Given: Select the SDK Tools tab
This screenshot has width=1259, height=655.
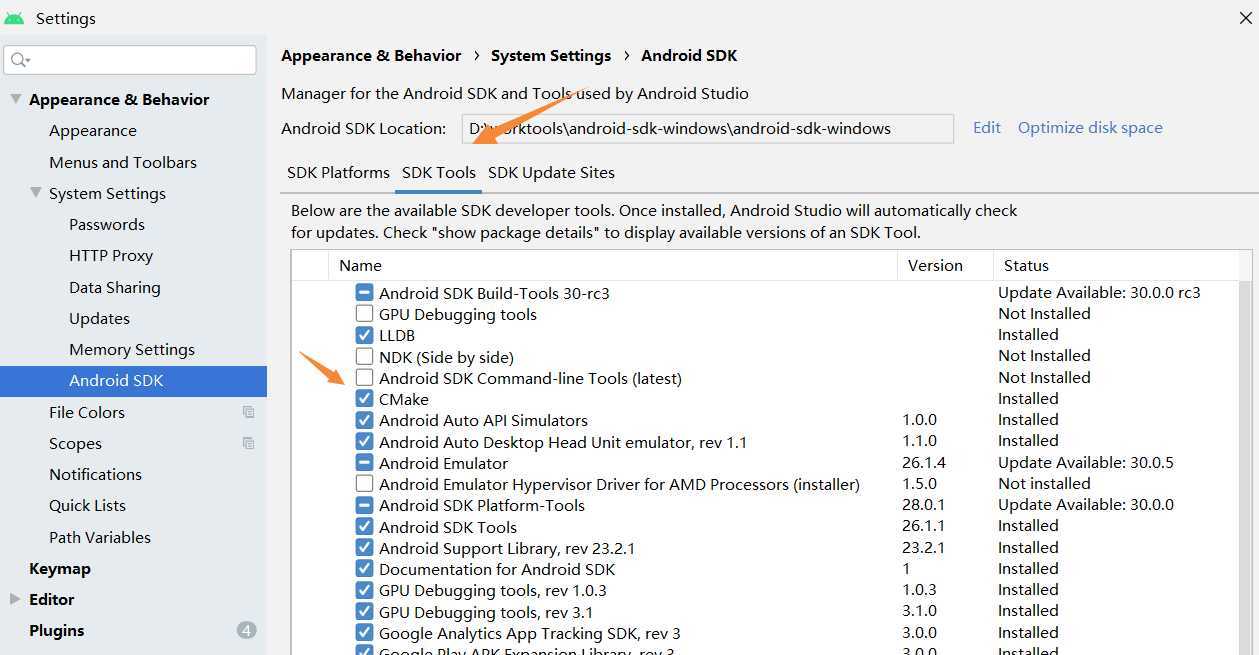Looking at the screenshot, I should click(439, 172).
